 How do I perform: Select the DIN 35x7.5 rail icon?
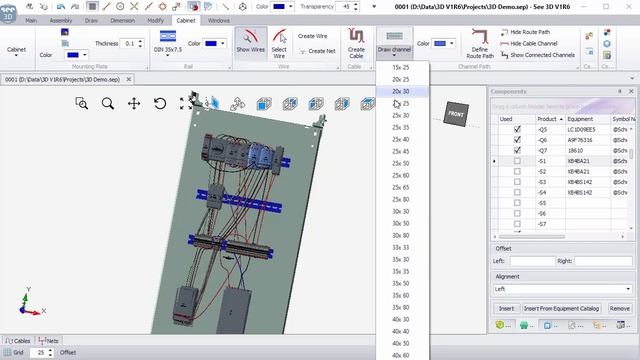coord(168,36)
